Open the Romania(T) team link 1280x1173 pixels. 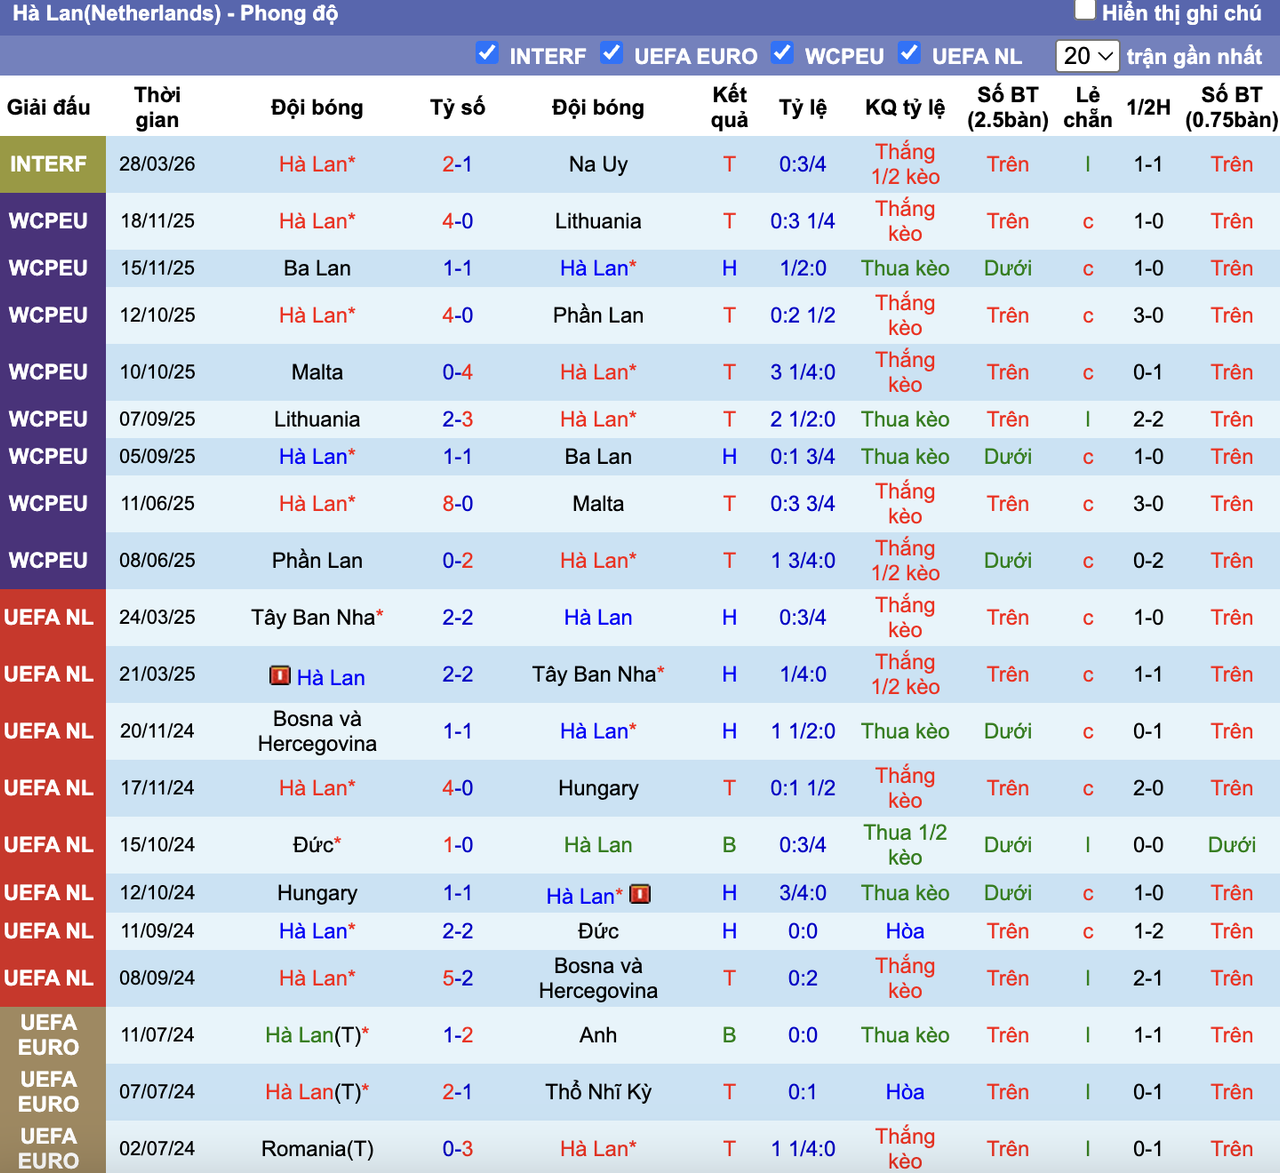pyautogui.click(x=317, y=1149)
